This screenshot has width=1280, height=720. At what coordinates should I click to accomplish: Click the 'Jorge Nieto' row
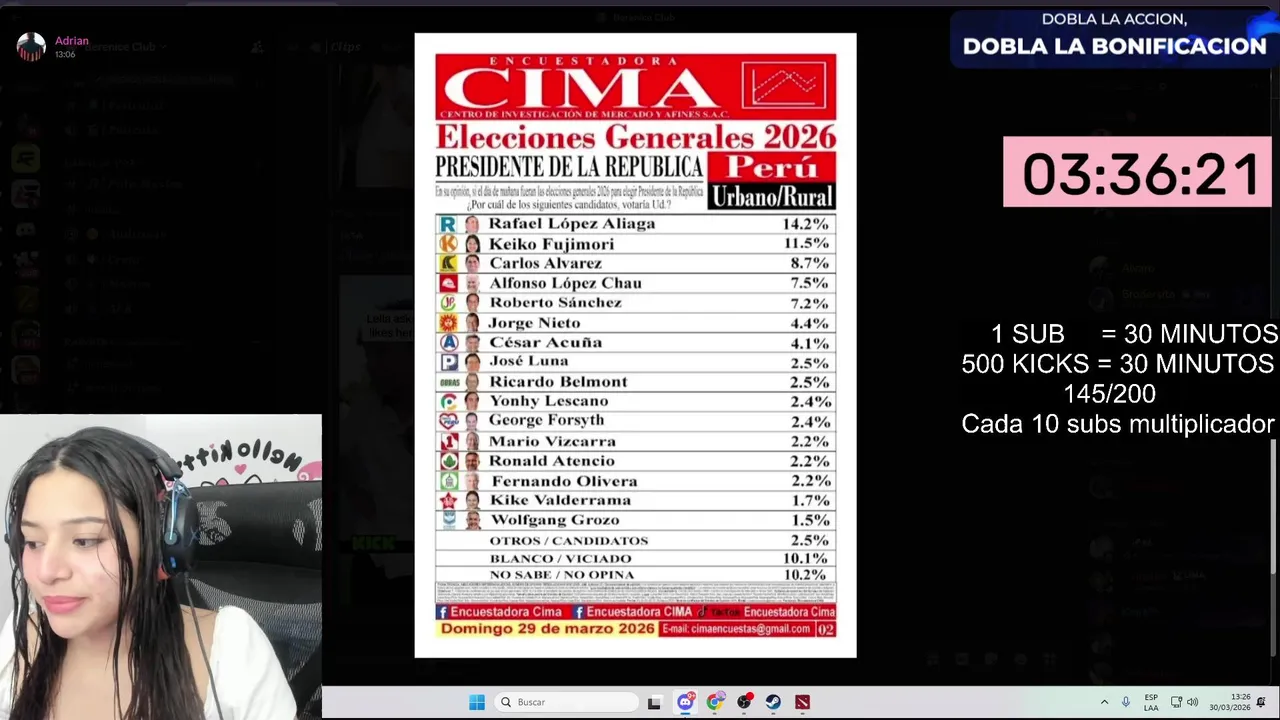point(635,323)
